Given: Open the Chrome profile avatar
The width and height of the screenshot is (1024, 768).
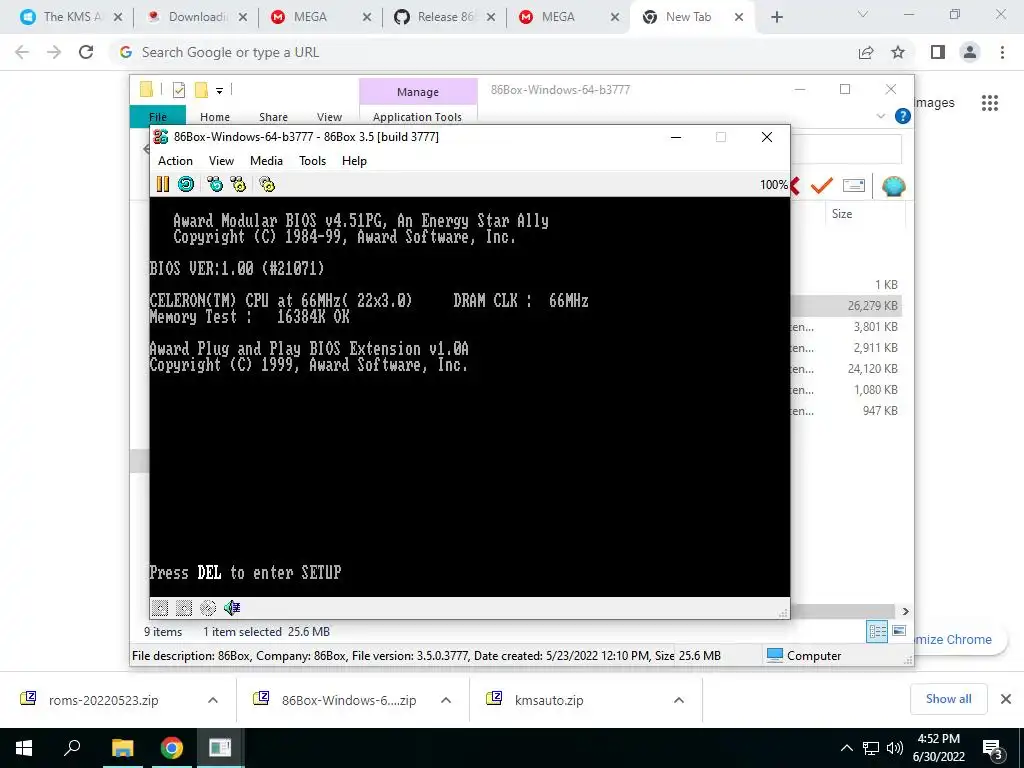Looking at the screenshot, I should click(970, 52).
